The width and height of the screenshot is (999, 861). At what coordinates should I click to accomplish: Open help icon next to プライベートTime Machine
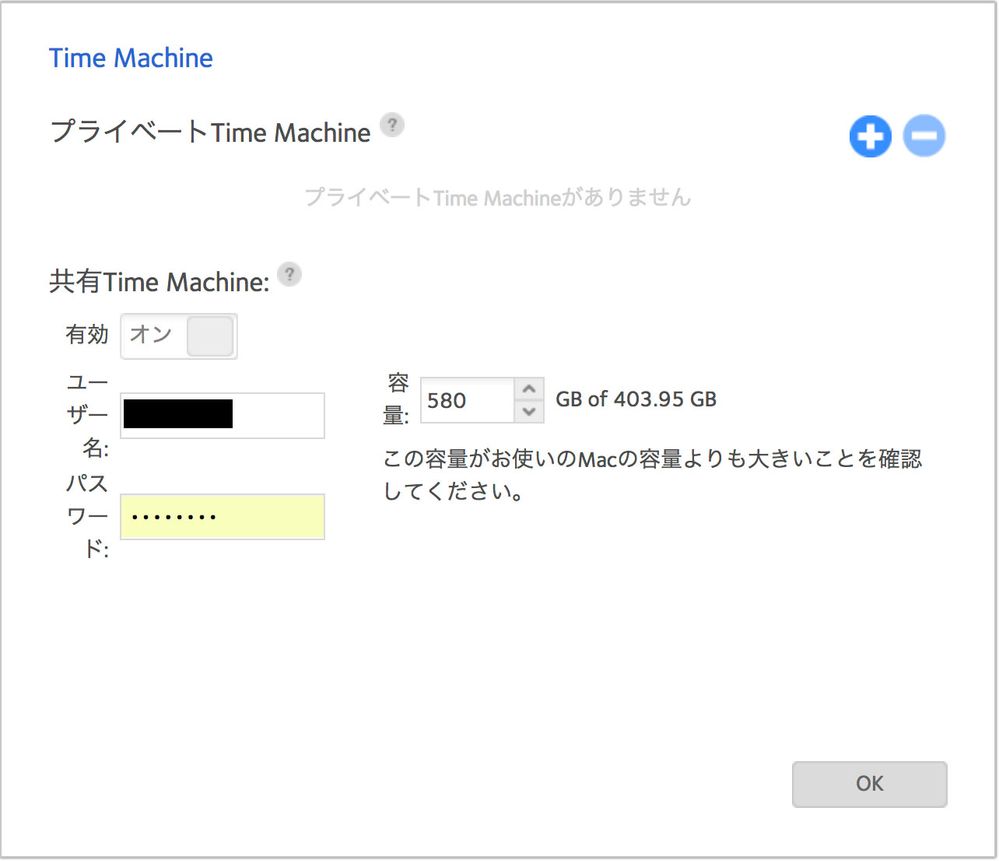tap(393, 126)
